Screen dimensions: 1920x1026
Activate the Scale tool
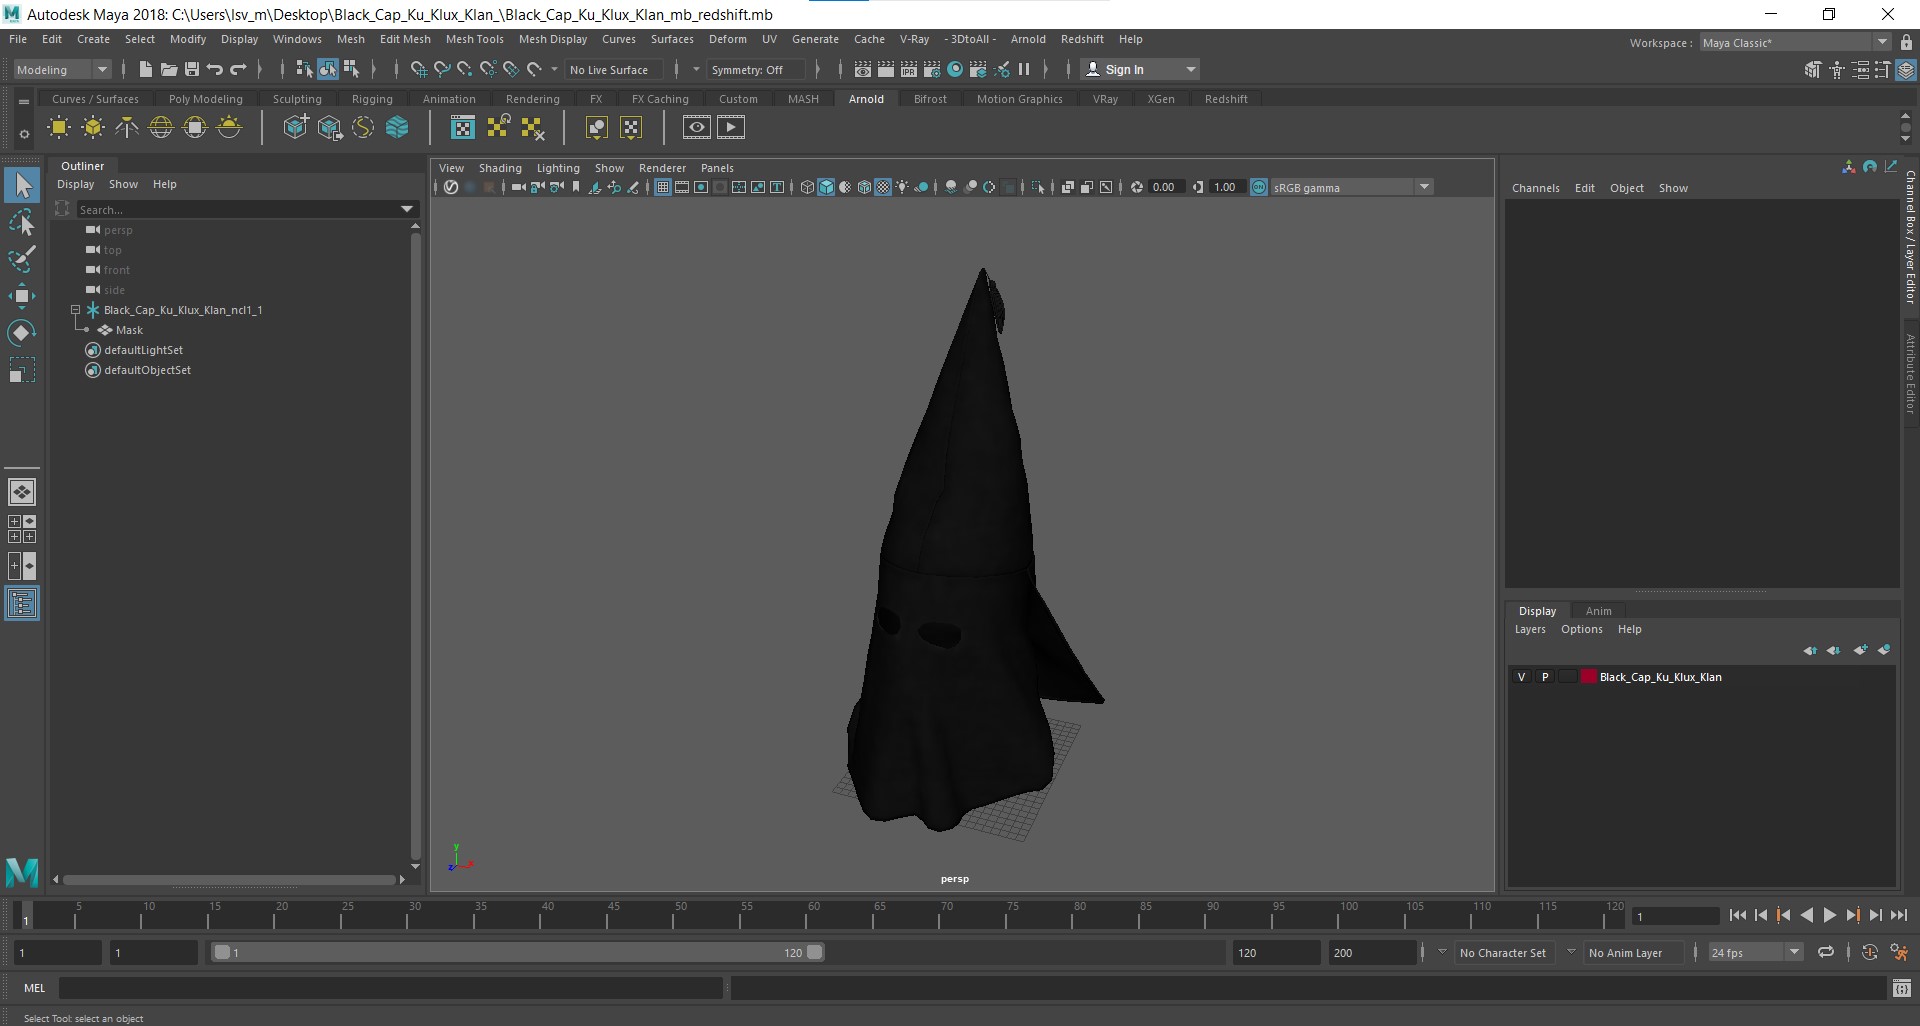click(22, 370)
